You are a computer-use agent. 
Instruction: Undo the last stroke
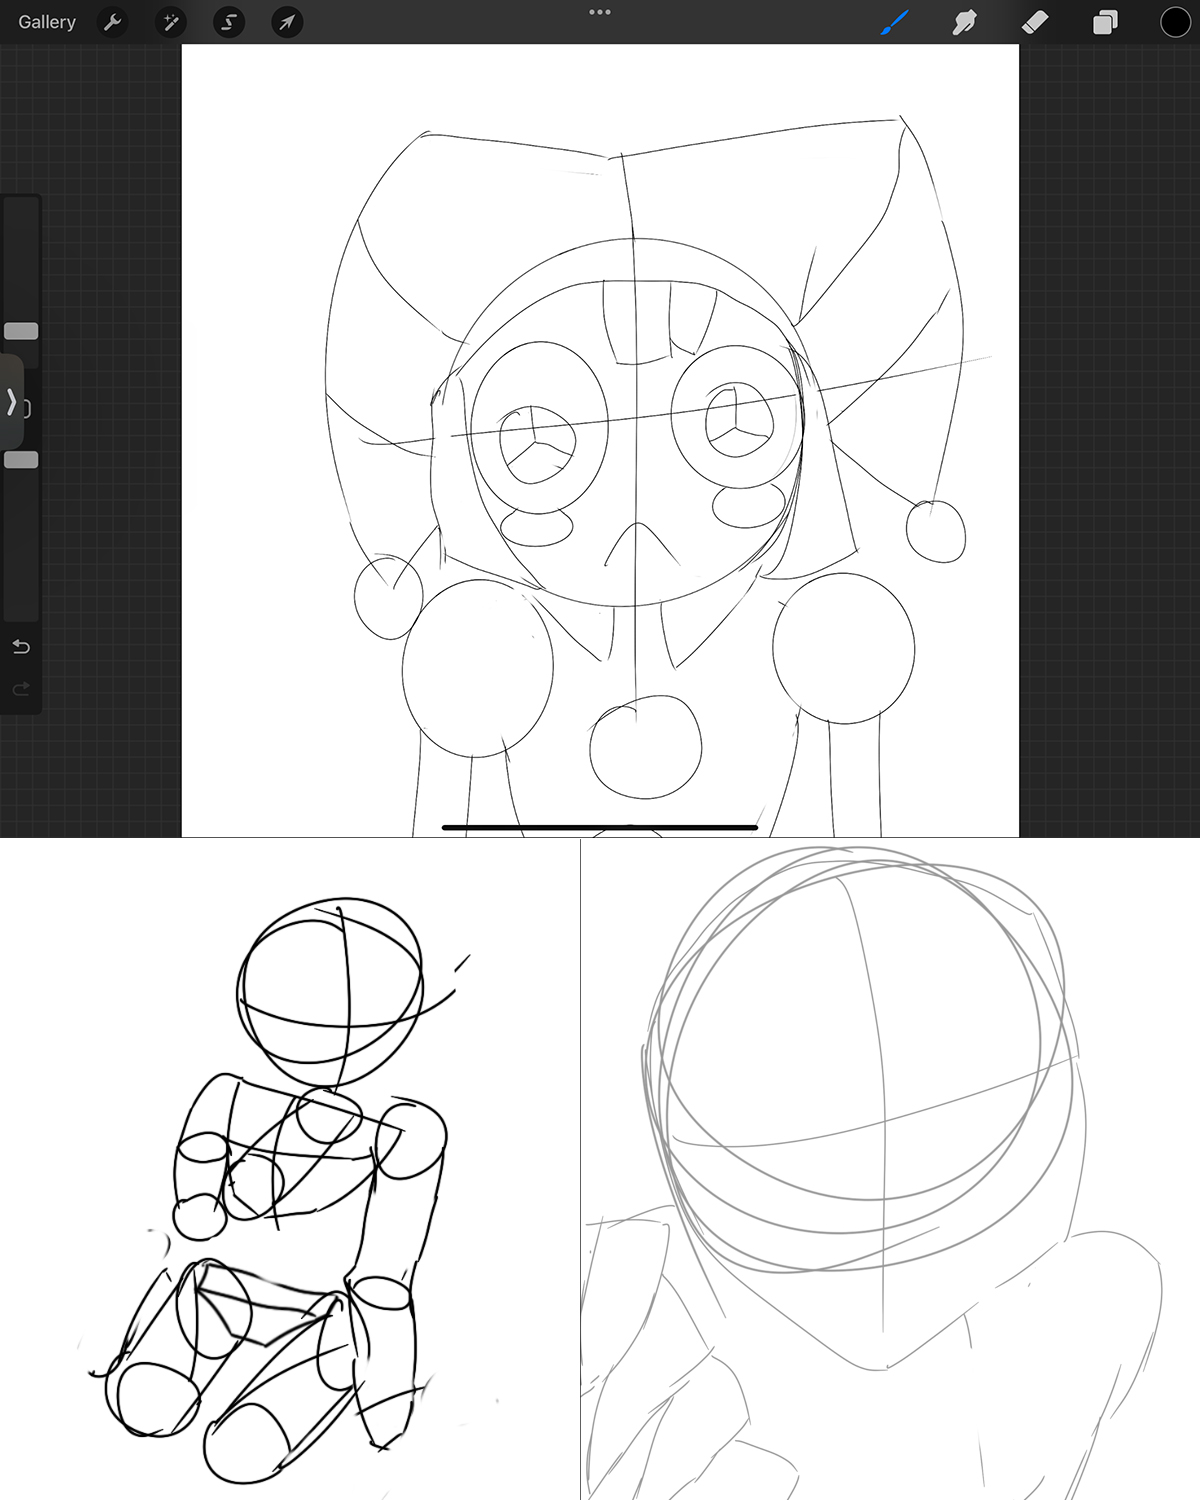point(21,647)
